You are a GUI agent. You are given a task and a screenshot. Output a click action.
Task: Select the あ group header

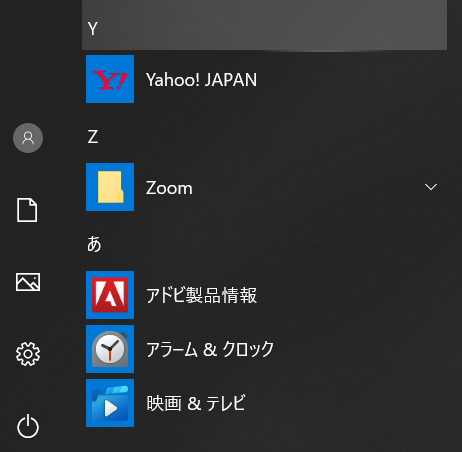pos(94,244)
